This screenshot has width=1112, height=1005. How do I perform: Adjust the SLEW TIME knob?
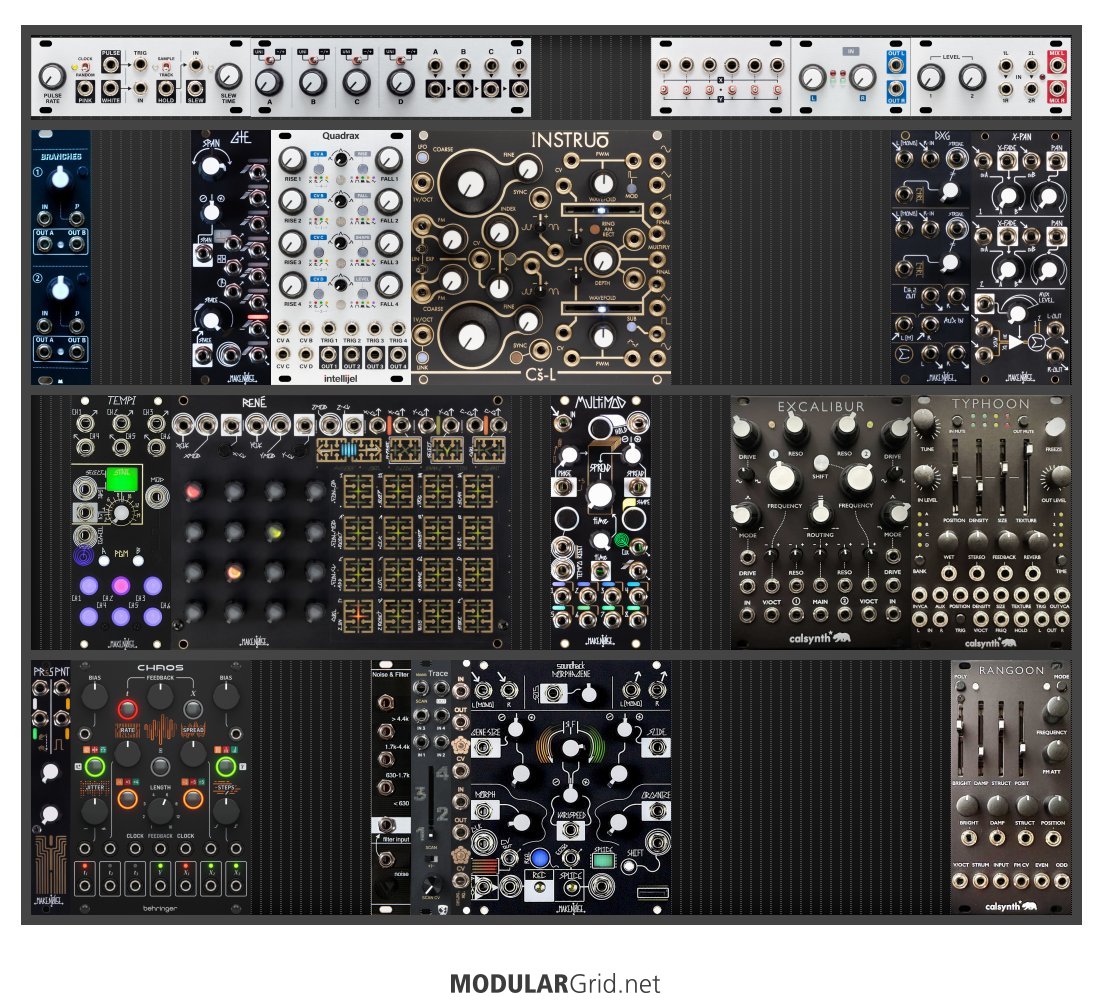(x=228, y=75)
